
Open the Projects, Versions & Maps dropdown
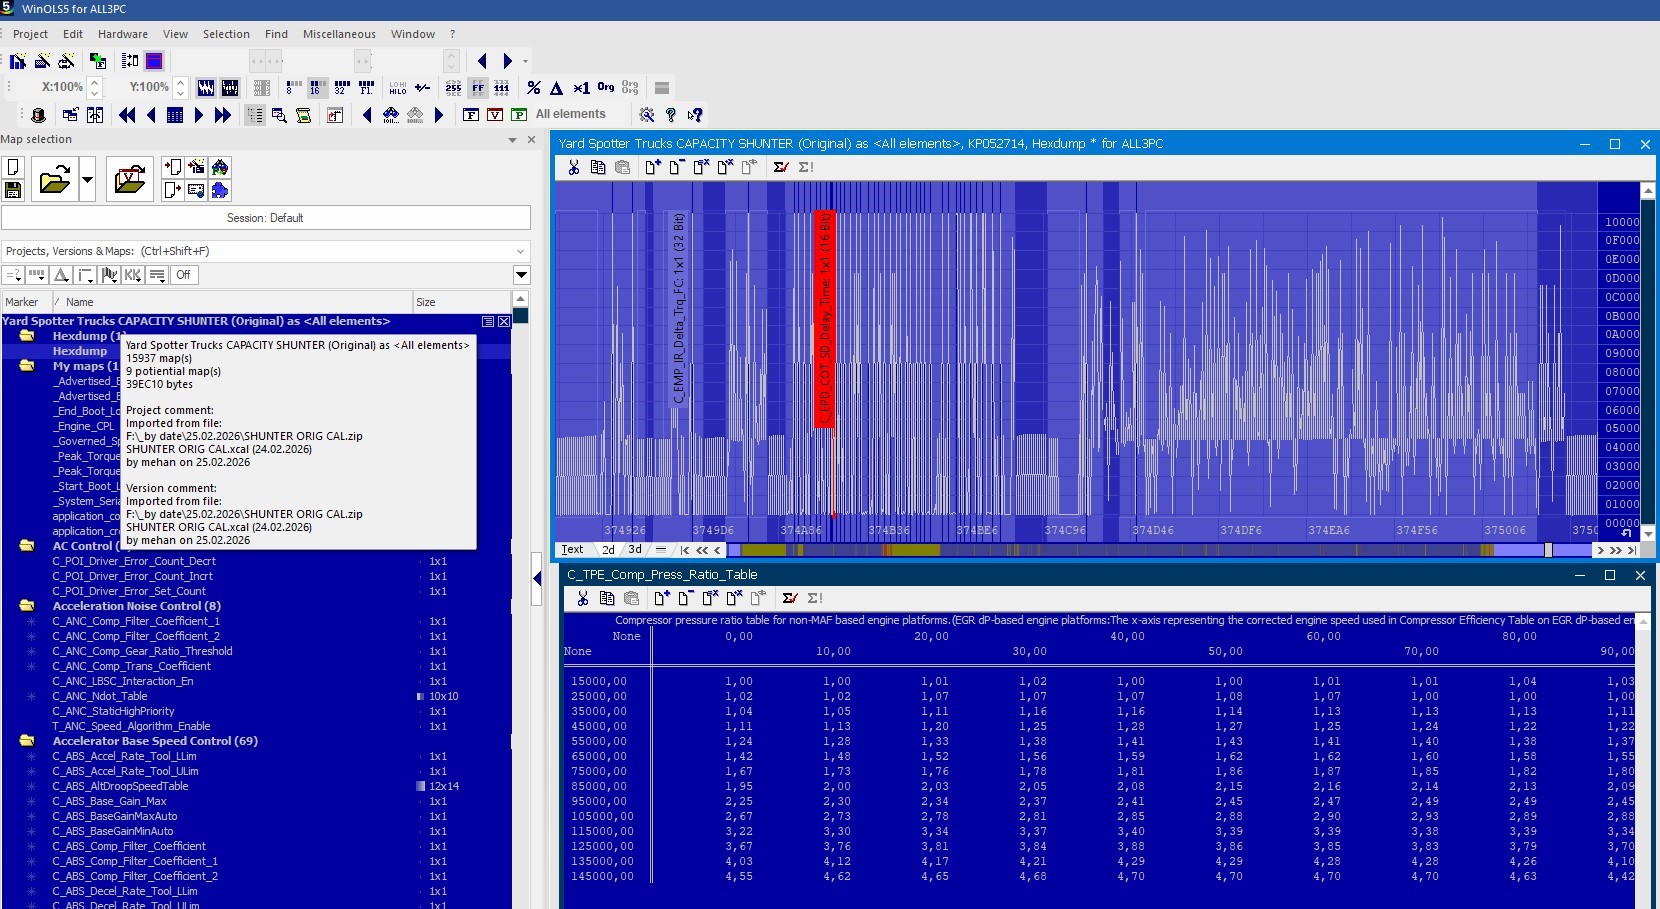[520, 251]
